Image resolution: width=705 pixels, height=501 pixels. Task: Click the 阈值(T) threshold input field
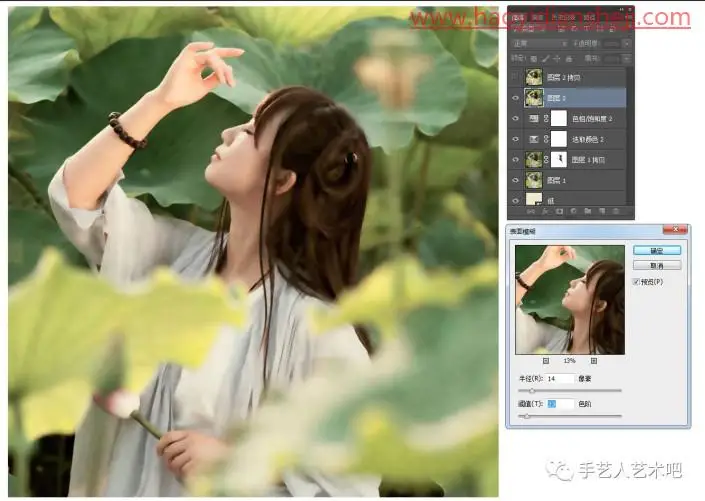click(x=560, y=404)
